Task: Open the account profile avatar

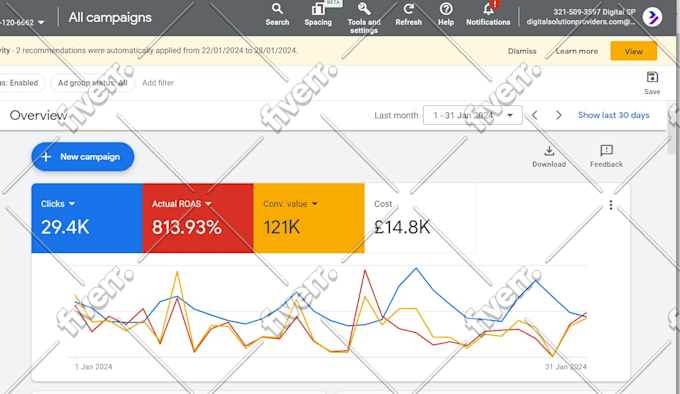Action: pos(652,18)
